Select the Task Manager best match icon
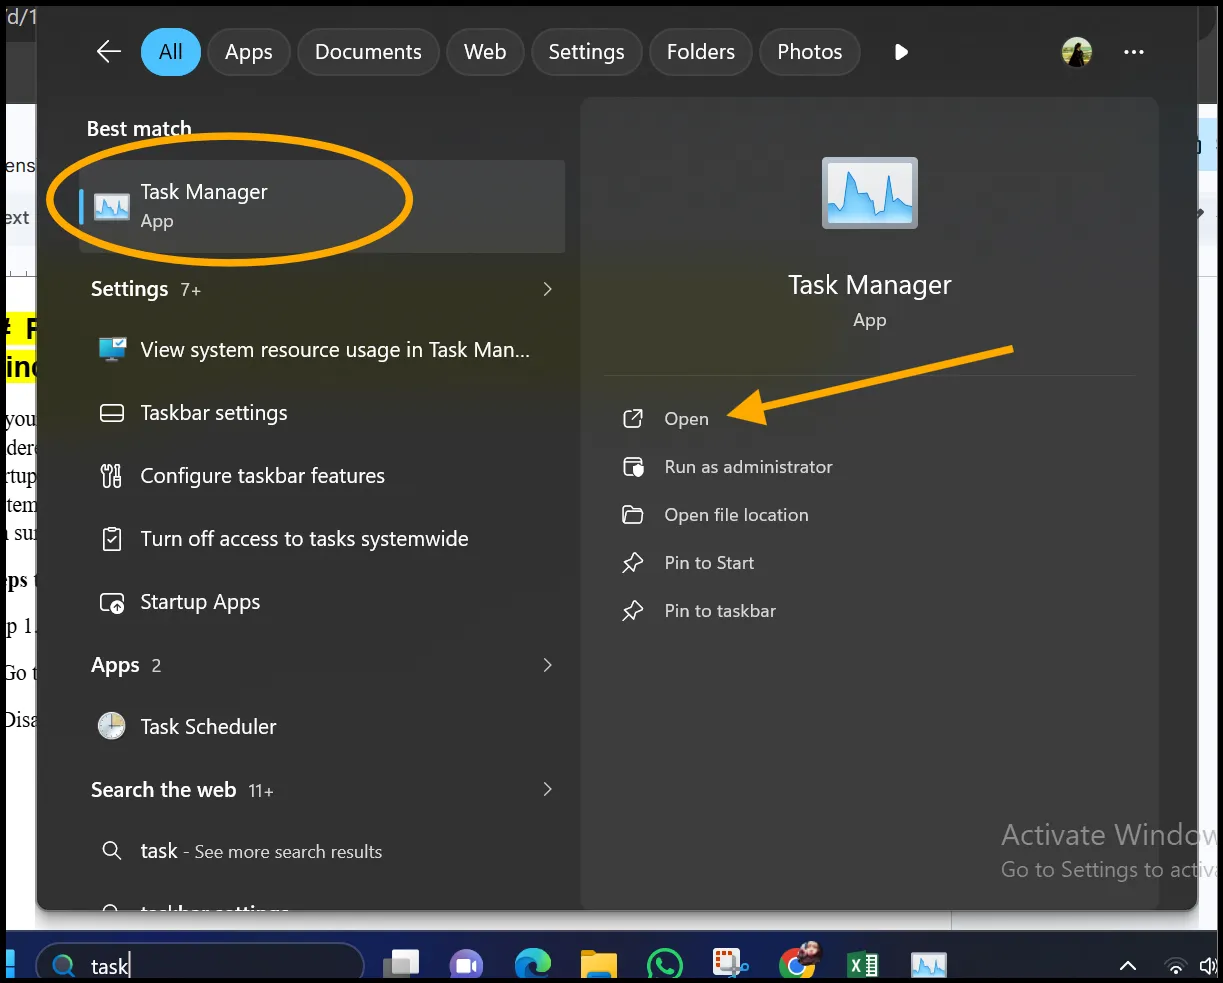Viewport: 1223px width, 983px height. point(112,205)
